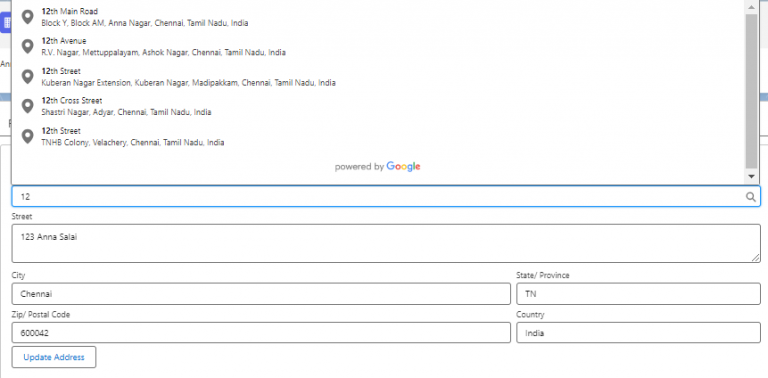768x378 pixels.
Task: Select the 12th Main Road suggestion
Action: tap(378, 17)
